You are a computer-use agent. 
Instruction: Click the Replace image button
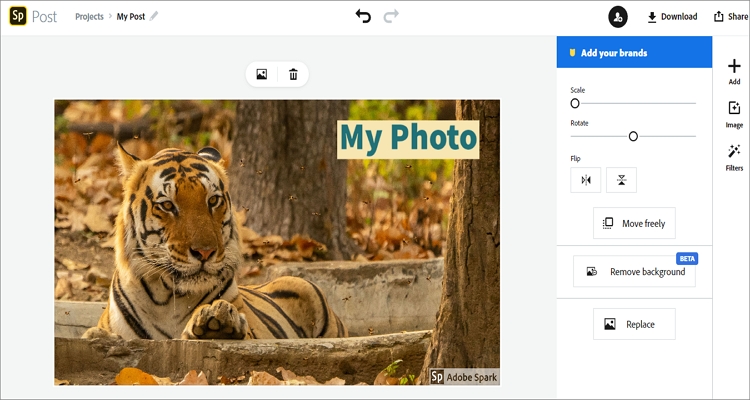point(634,324)
